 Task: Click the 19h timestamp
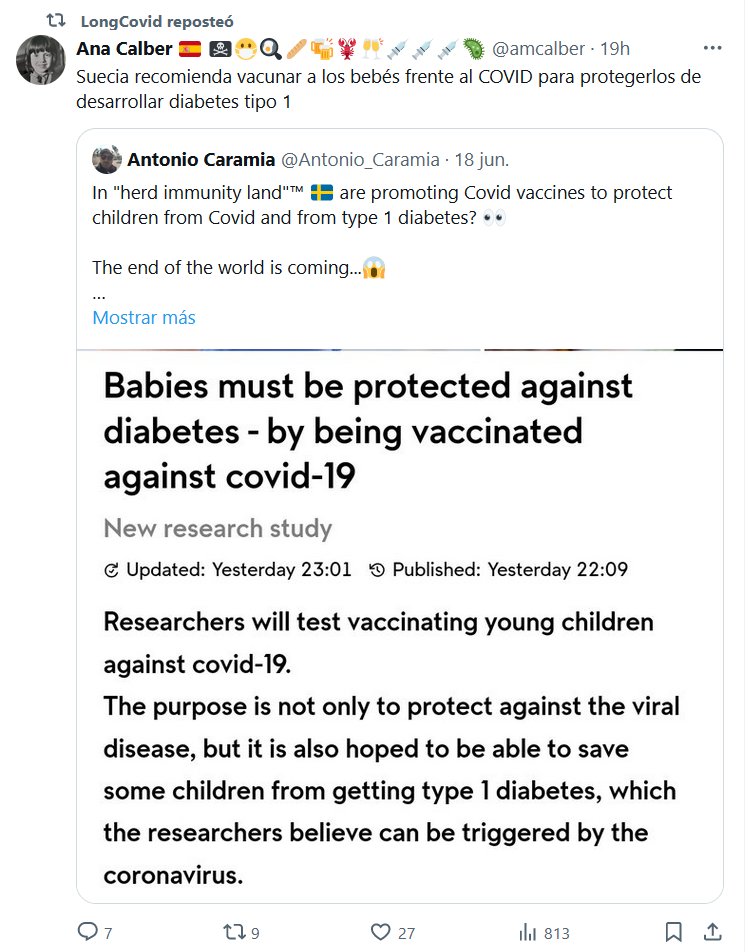614,48
